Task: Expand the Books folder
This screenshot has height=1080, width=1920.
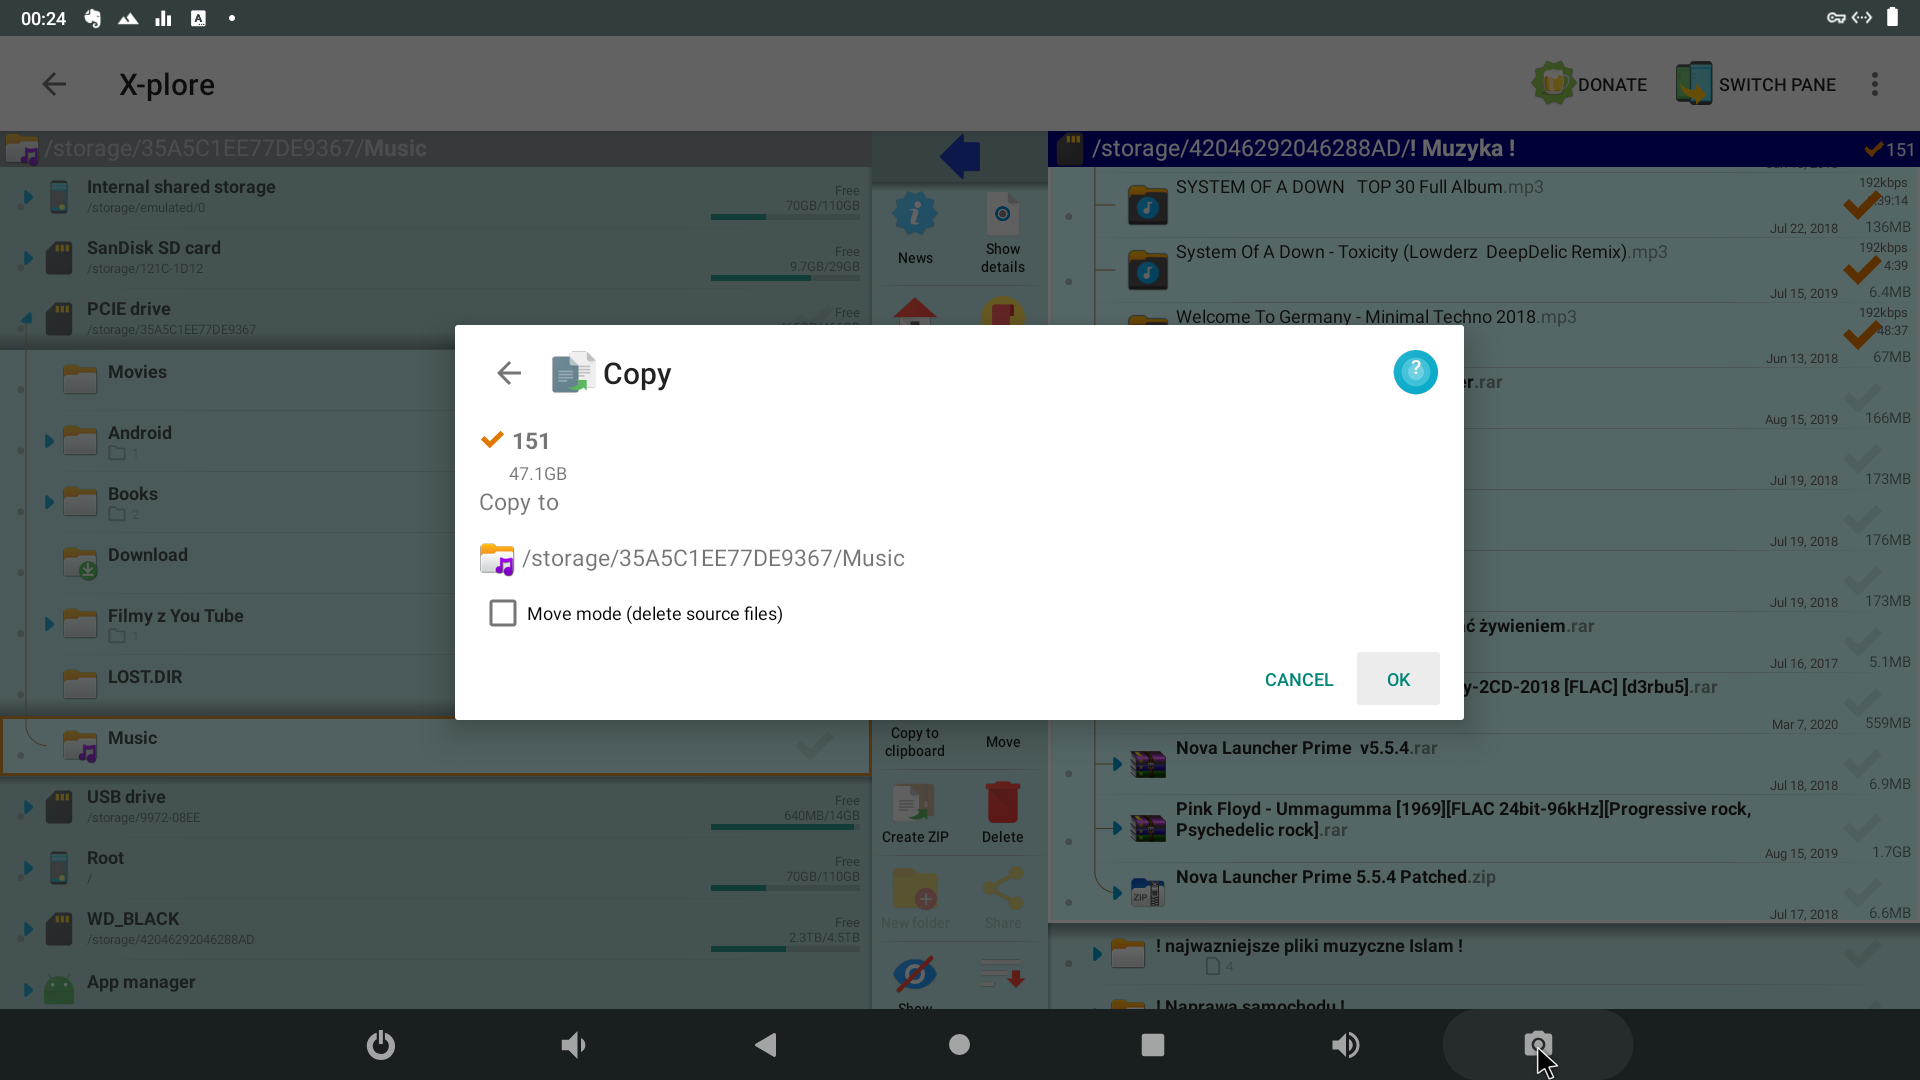Action: (x=49, y=502)
